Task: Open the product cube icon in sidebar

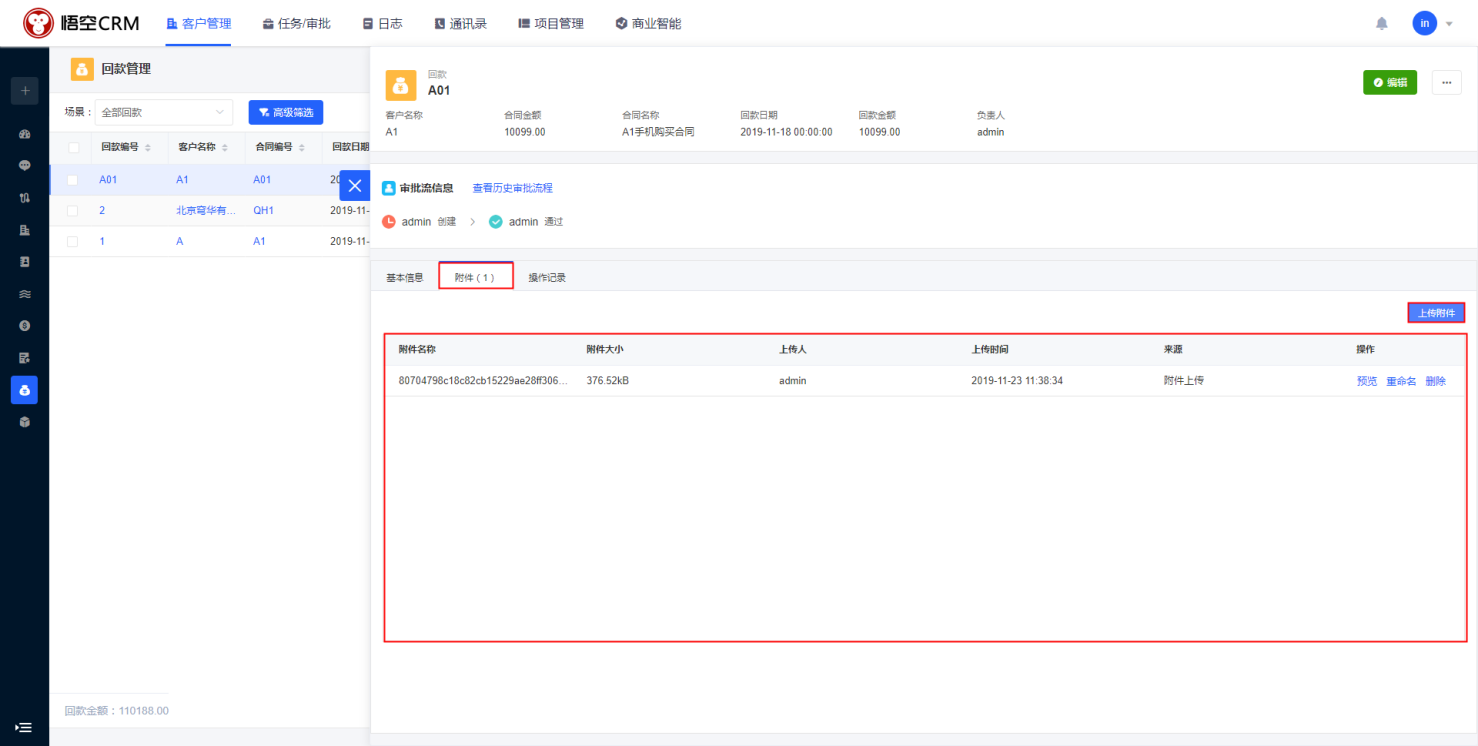Action: pyautogui.click(x=24, y=422)
